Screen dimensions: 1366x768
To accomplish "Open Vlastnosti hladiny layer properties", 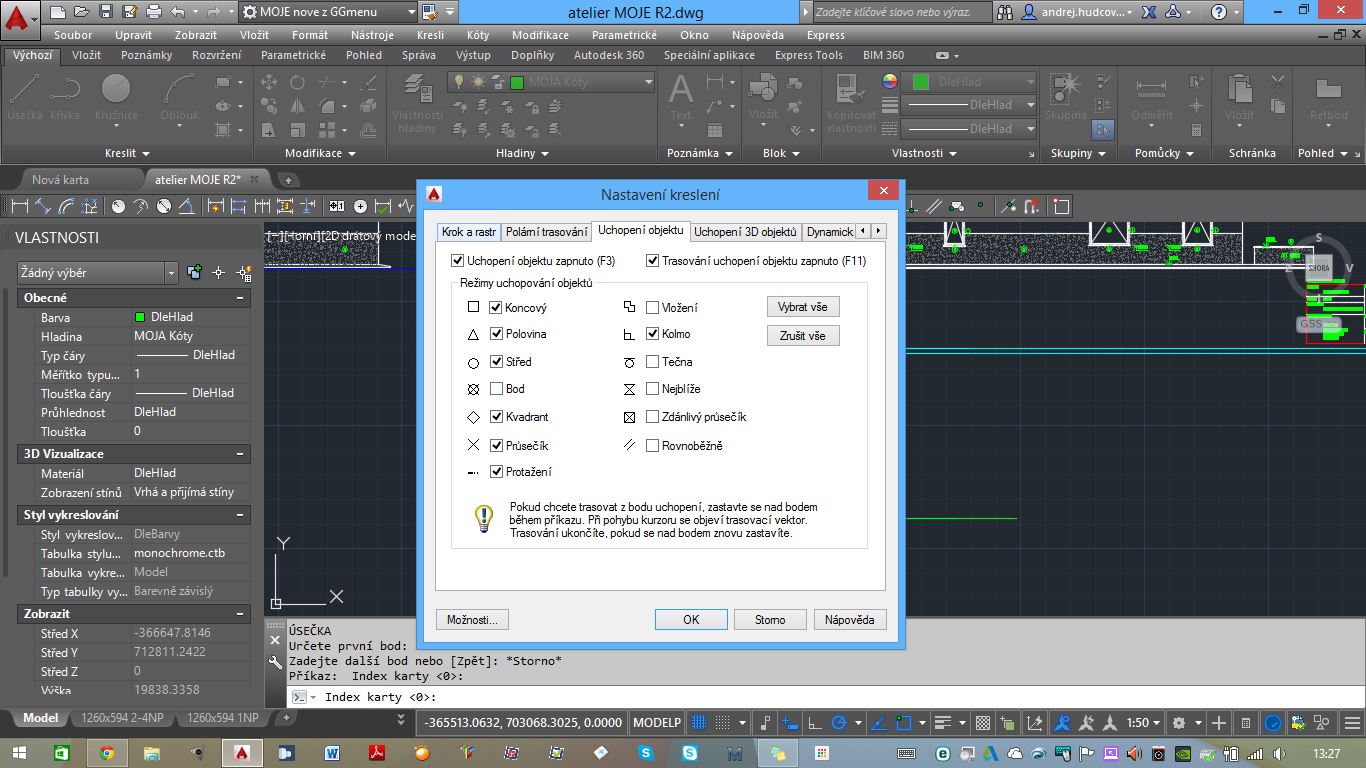I will click(417, 103).
